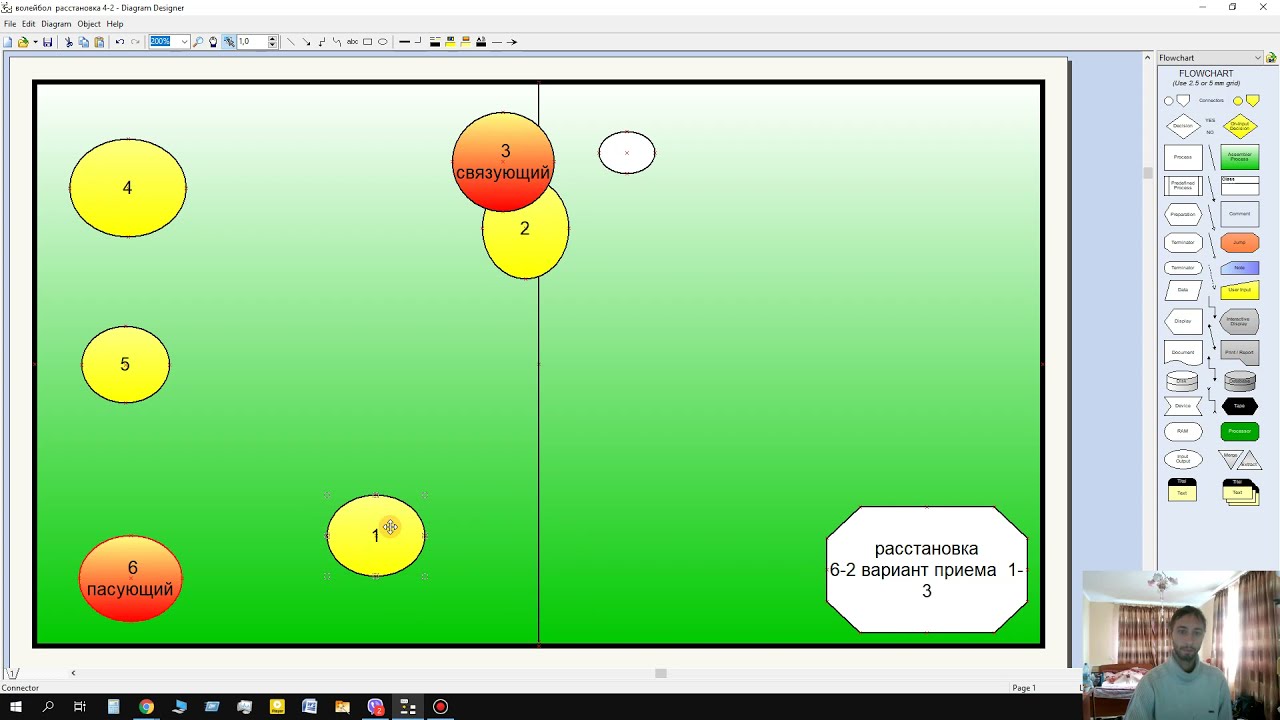Pick the Predefined Process shape
The image size is (1280, 720).
tap(1183, 186)
